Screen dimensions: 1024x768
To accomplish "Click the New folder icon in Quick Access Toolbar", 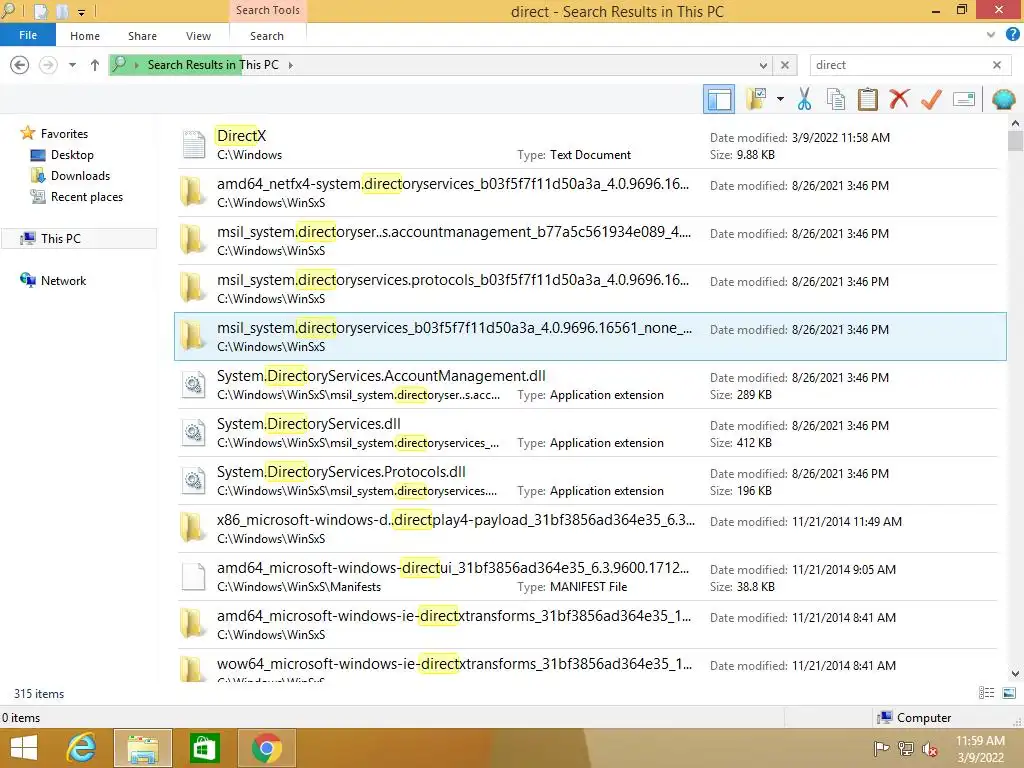I will tap(62, 12).
